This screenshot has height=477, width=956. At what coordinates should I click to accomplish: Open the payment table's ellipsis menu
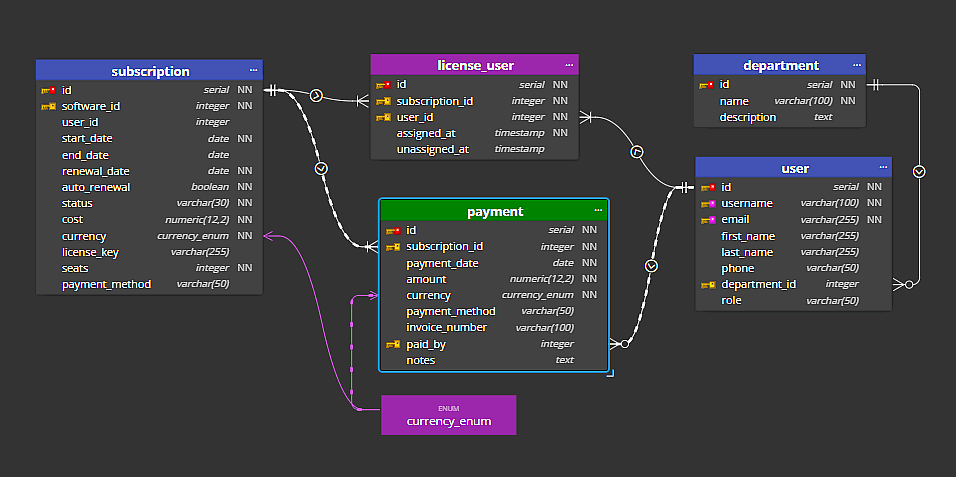pos(598,210)
